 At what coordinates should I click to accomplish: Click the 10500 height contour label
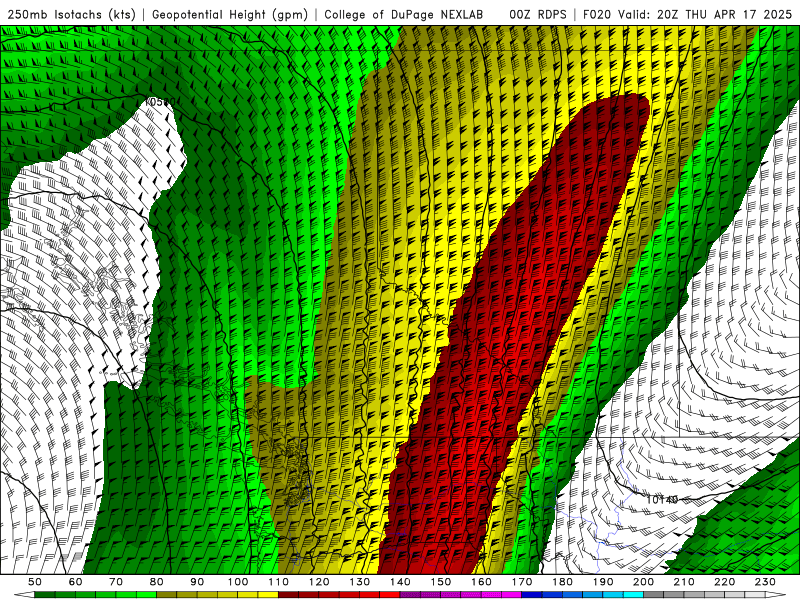coord(159,102)
